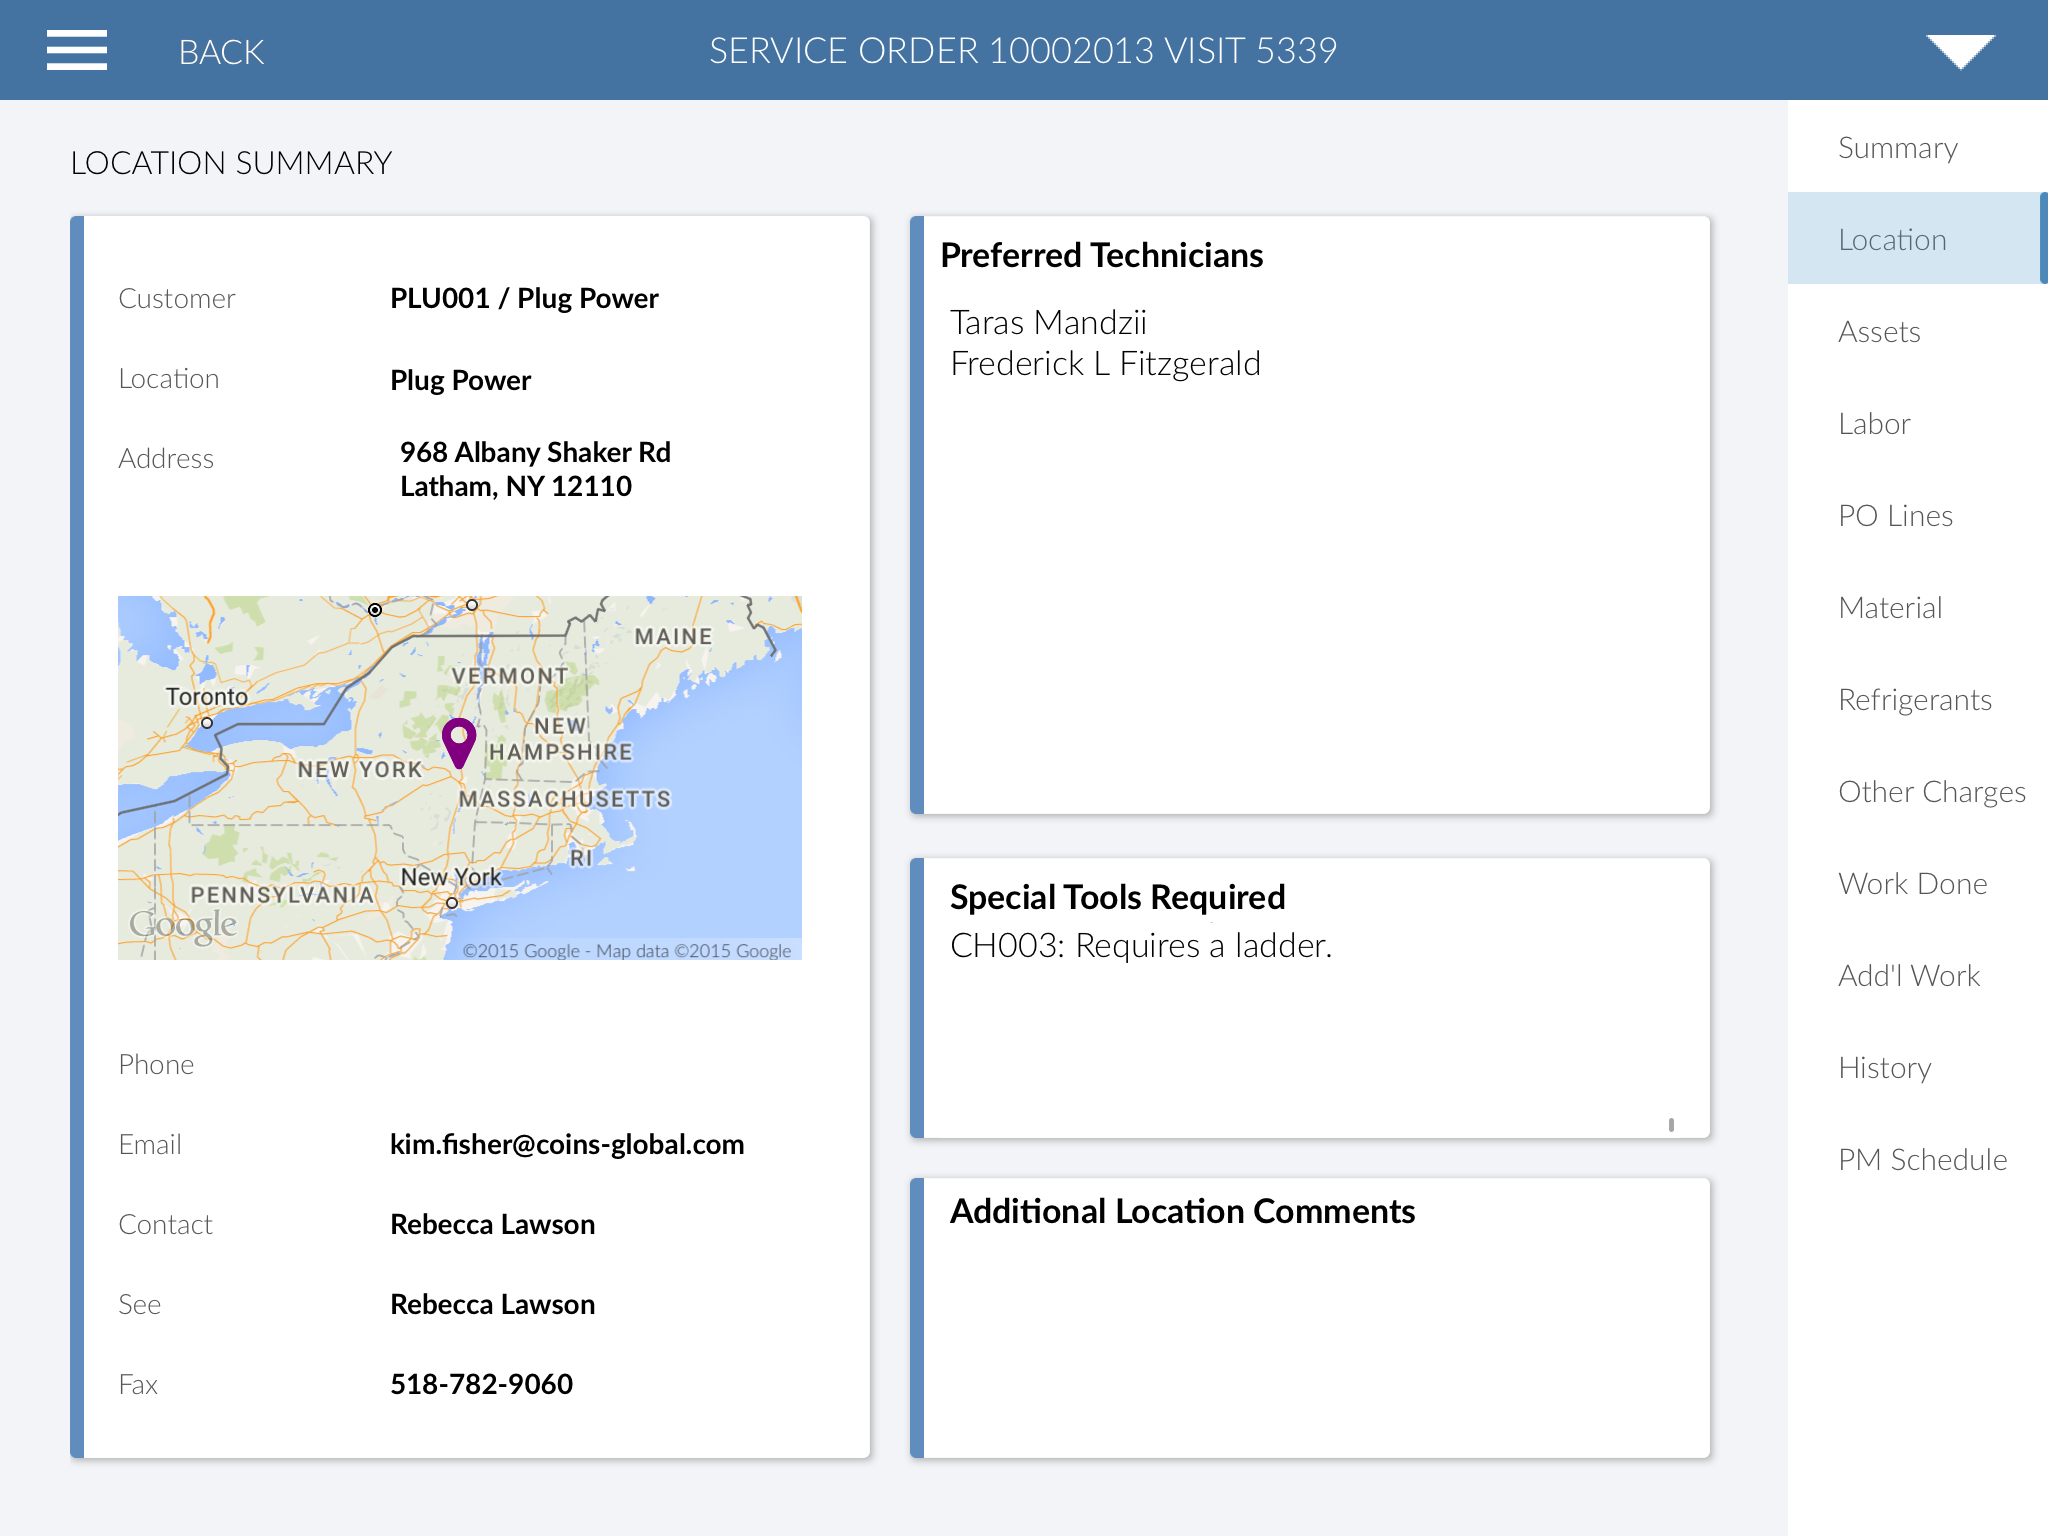Switch to the Add'l Work tab
The height and width of the screenshot is (1536, 2048).
1917,975
